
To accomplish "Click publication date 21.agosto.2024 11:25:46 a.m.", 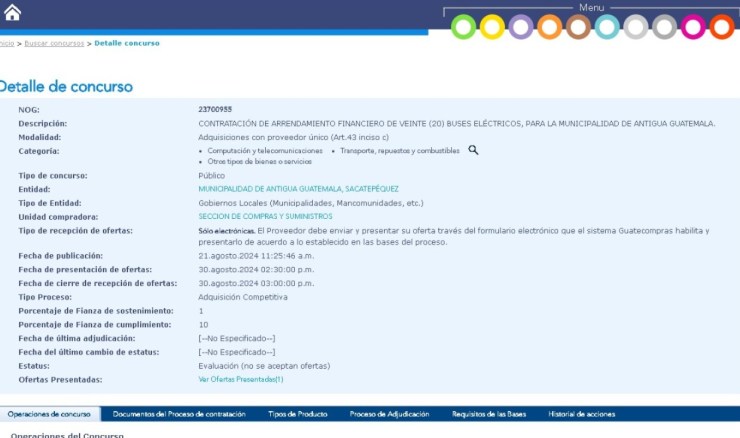I will tap(256, 256).
